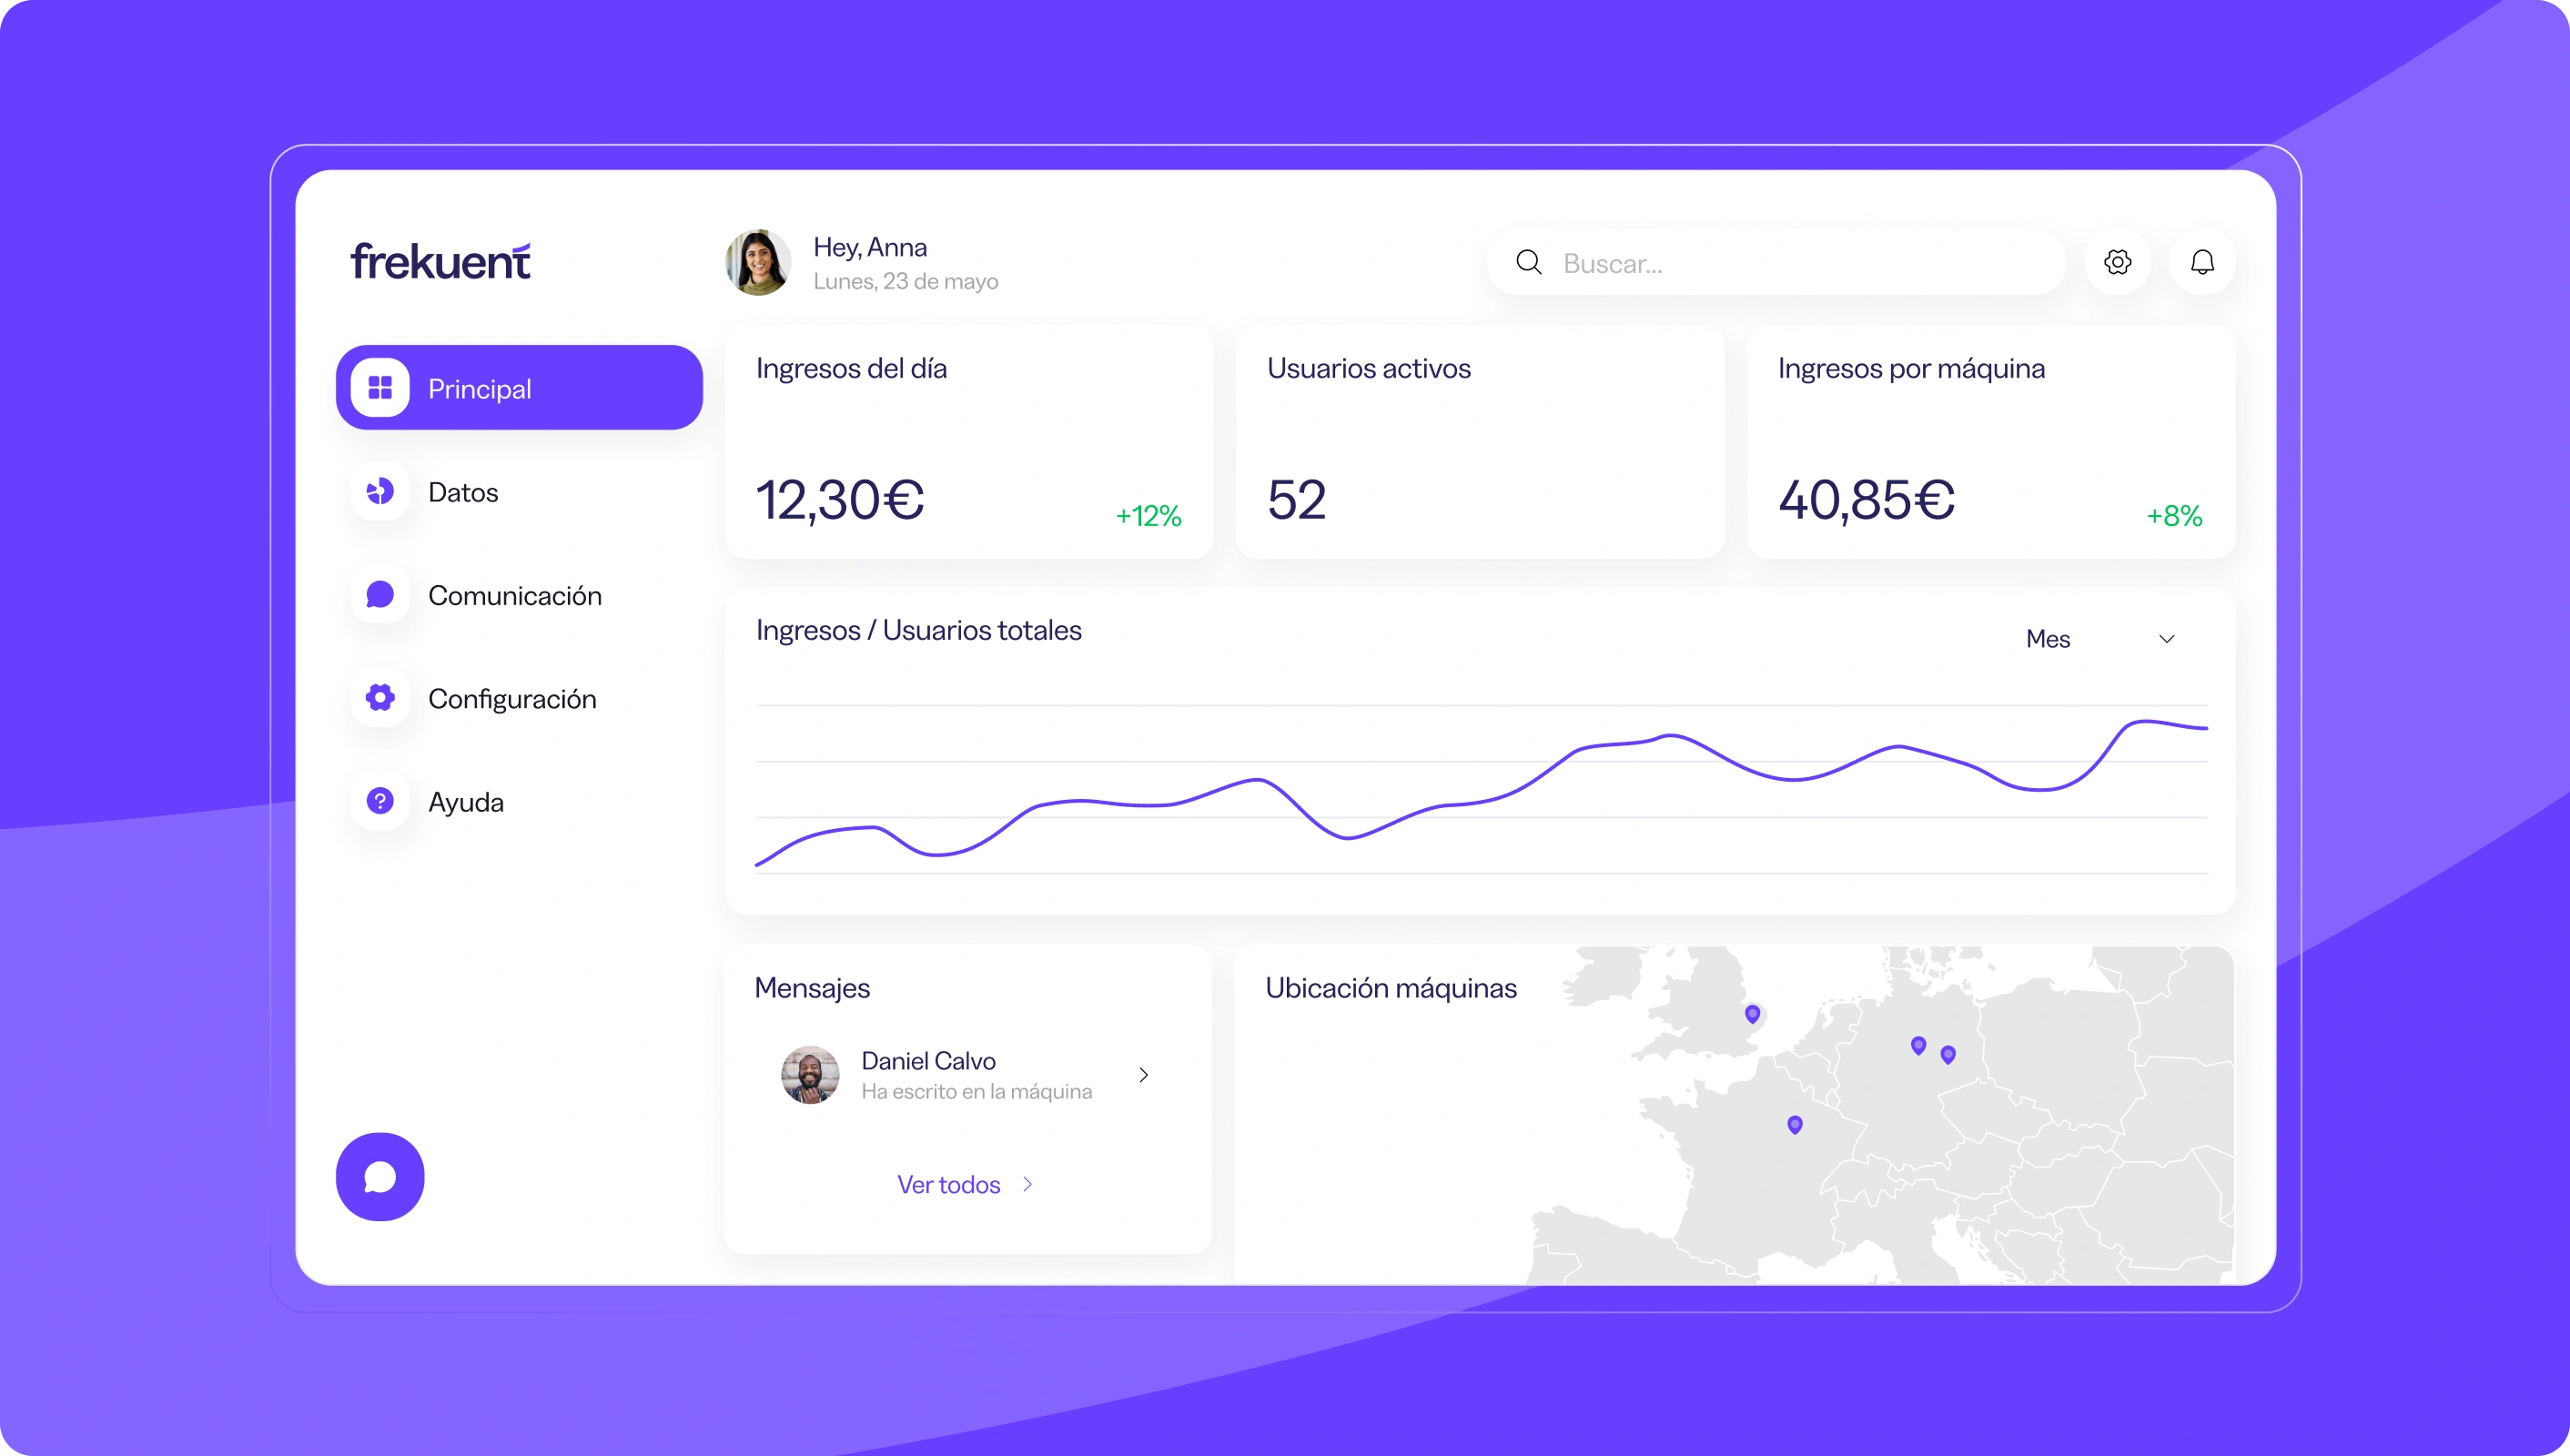Open the floating chat button bottom-left
The width and height of the screenshot is (2570, 1456).
point(380,1177)
